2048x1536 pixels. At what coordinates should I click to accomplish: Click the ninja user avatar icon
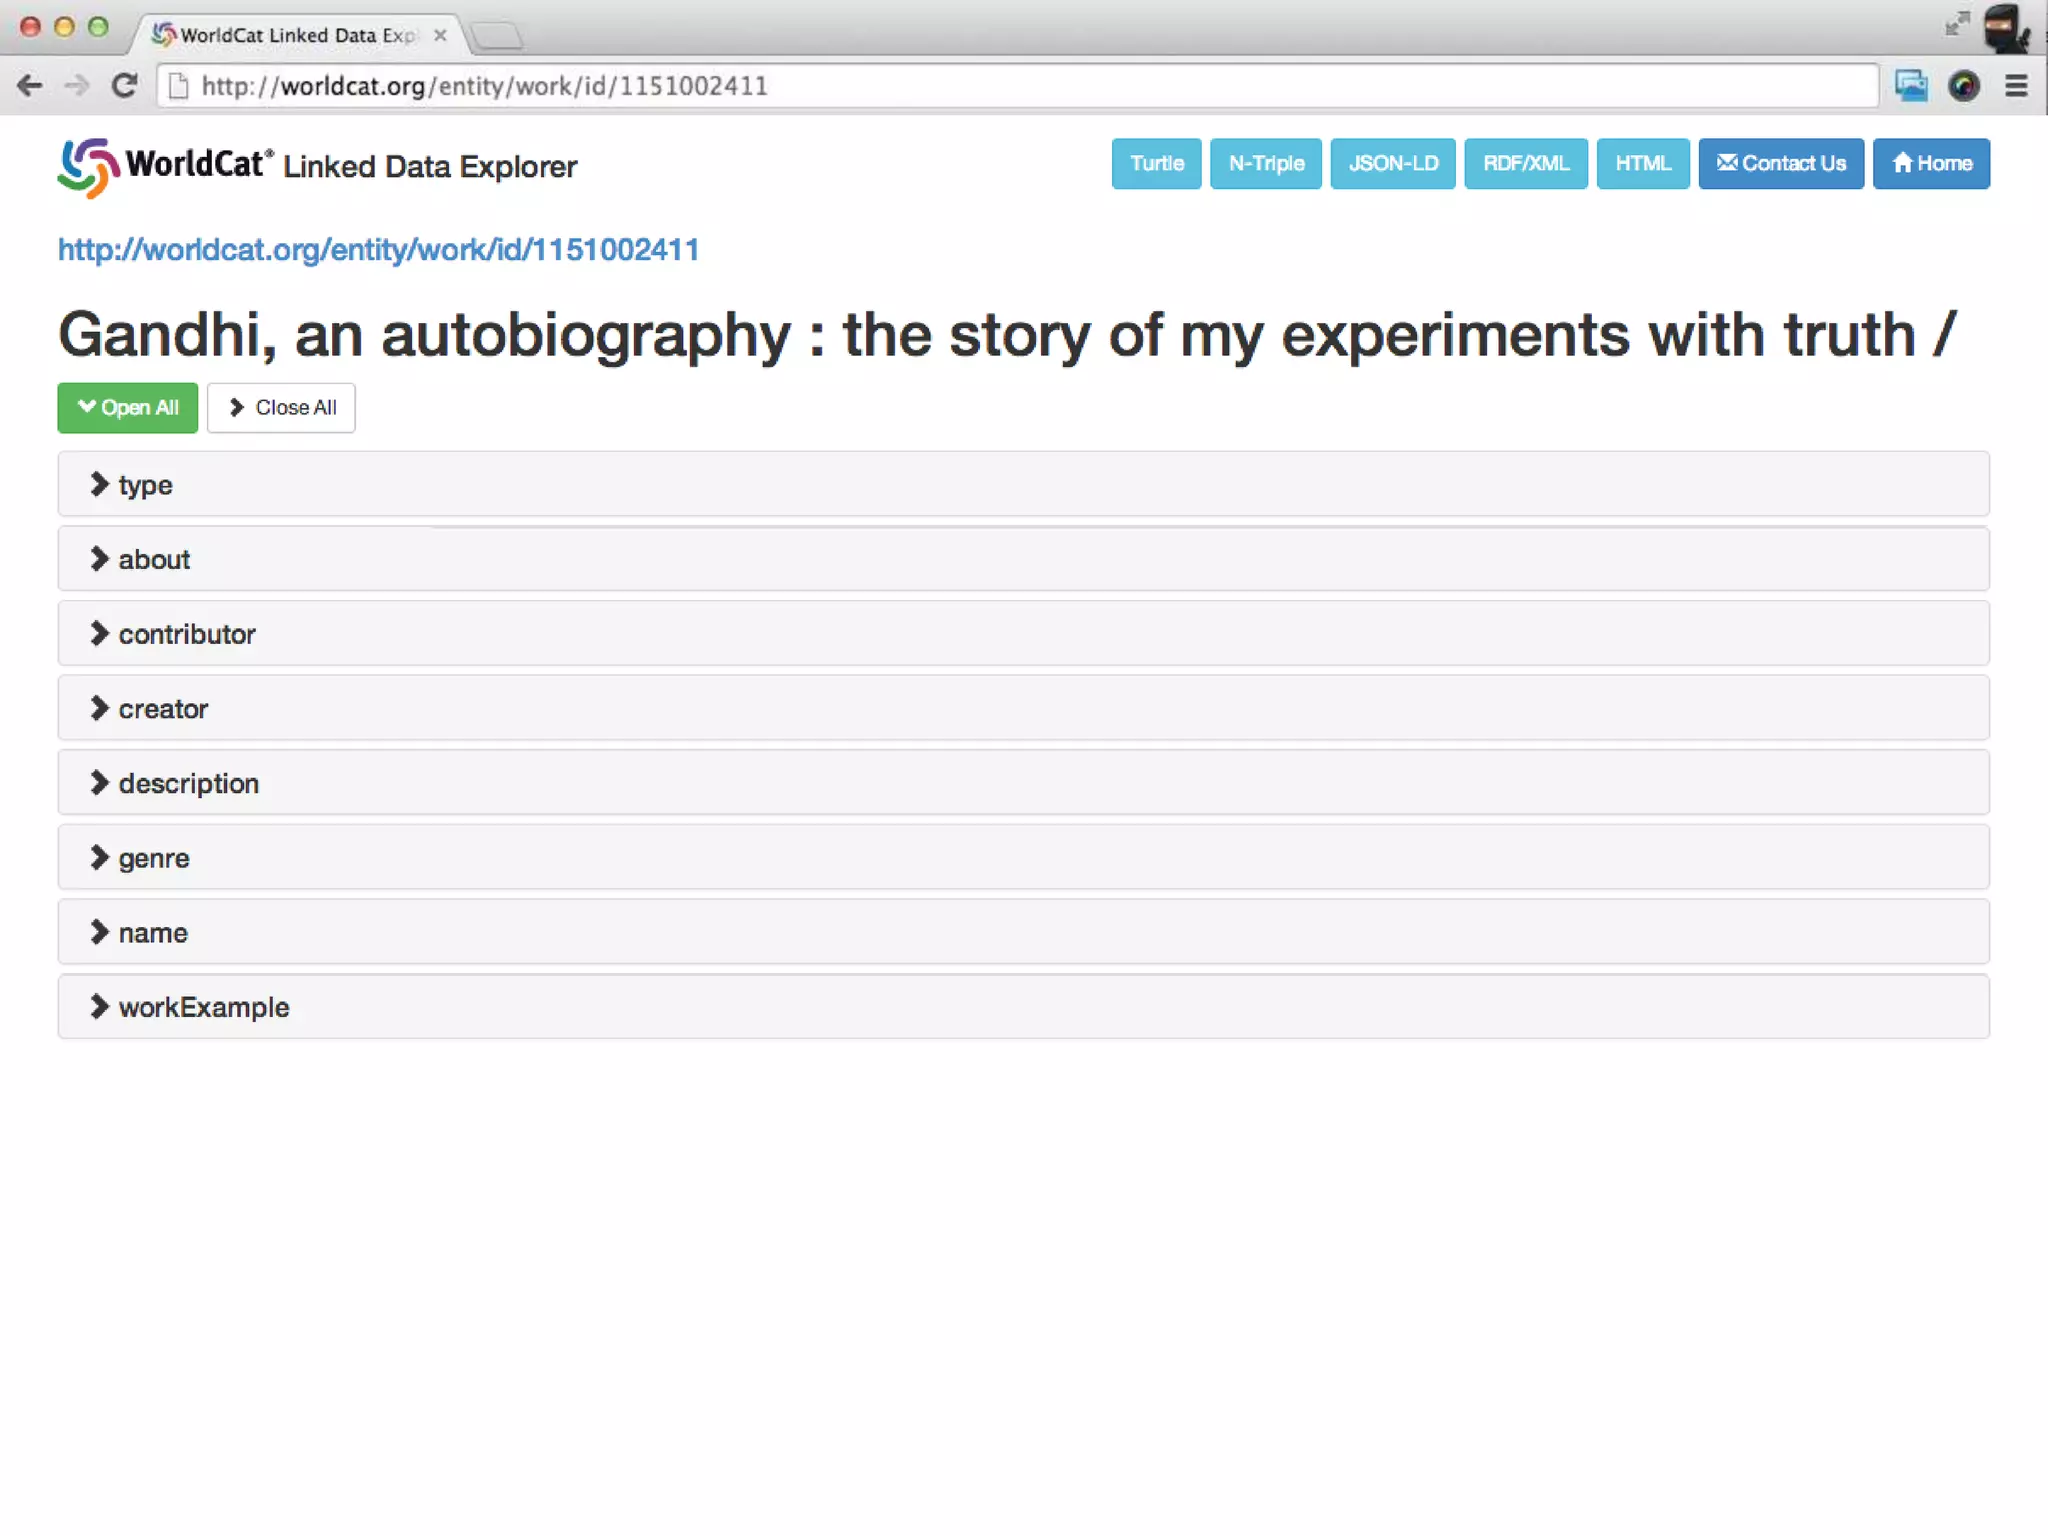(2006, 28)
